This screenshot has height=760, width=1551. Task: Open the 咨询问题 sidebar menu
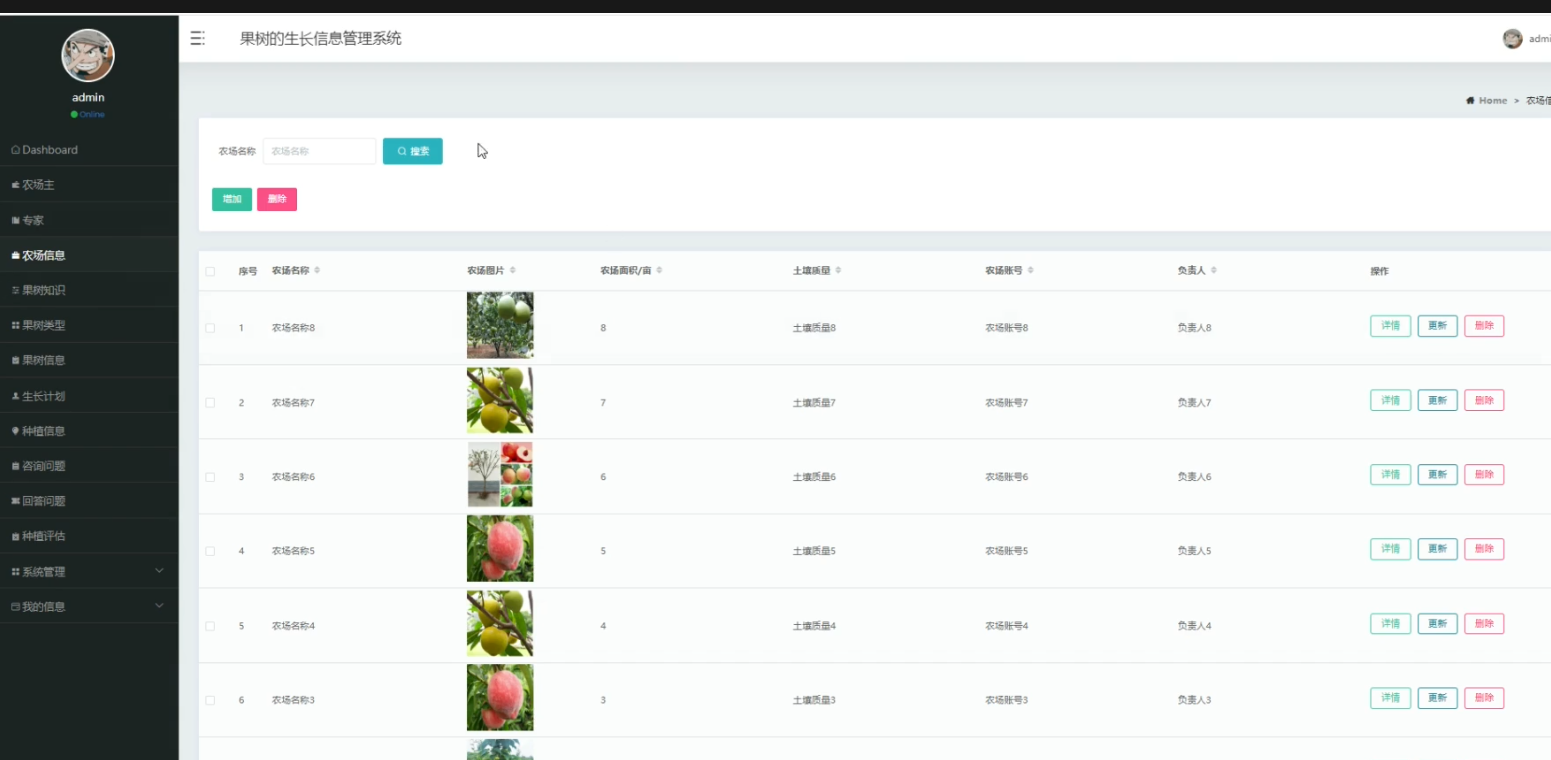(89, 466)
